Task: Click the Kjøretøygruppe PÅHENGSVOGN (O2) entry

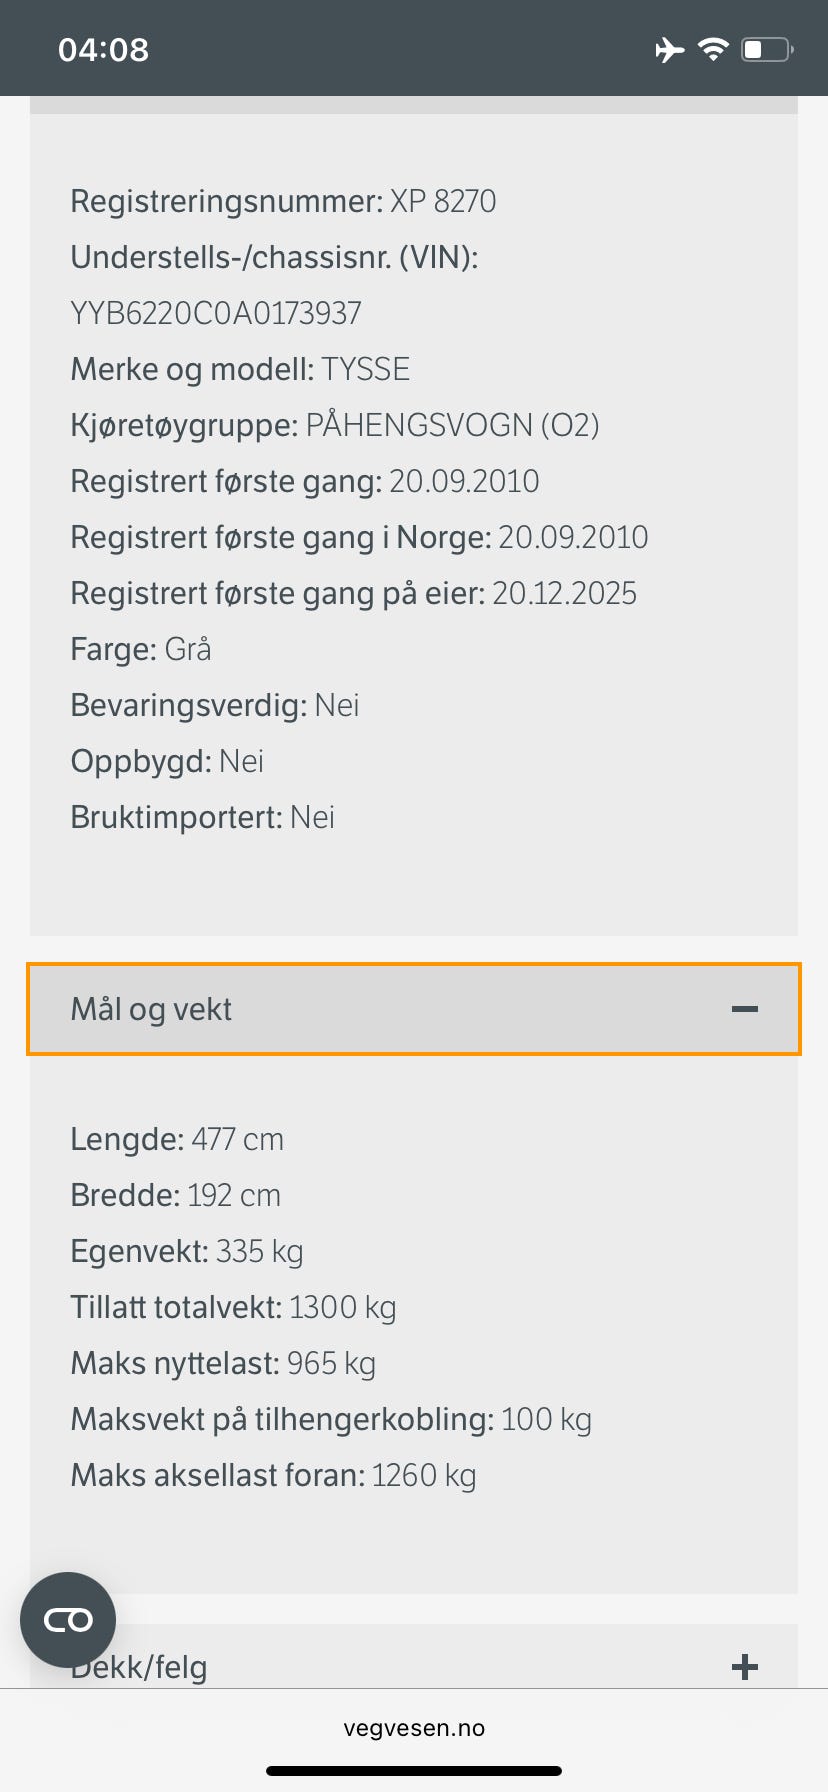Action: [335, 425]
